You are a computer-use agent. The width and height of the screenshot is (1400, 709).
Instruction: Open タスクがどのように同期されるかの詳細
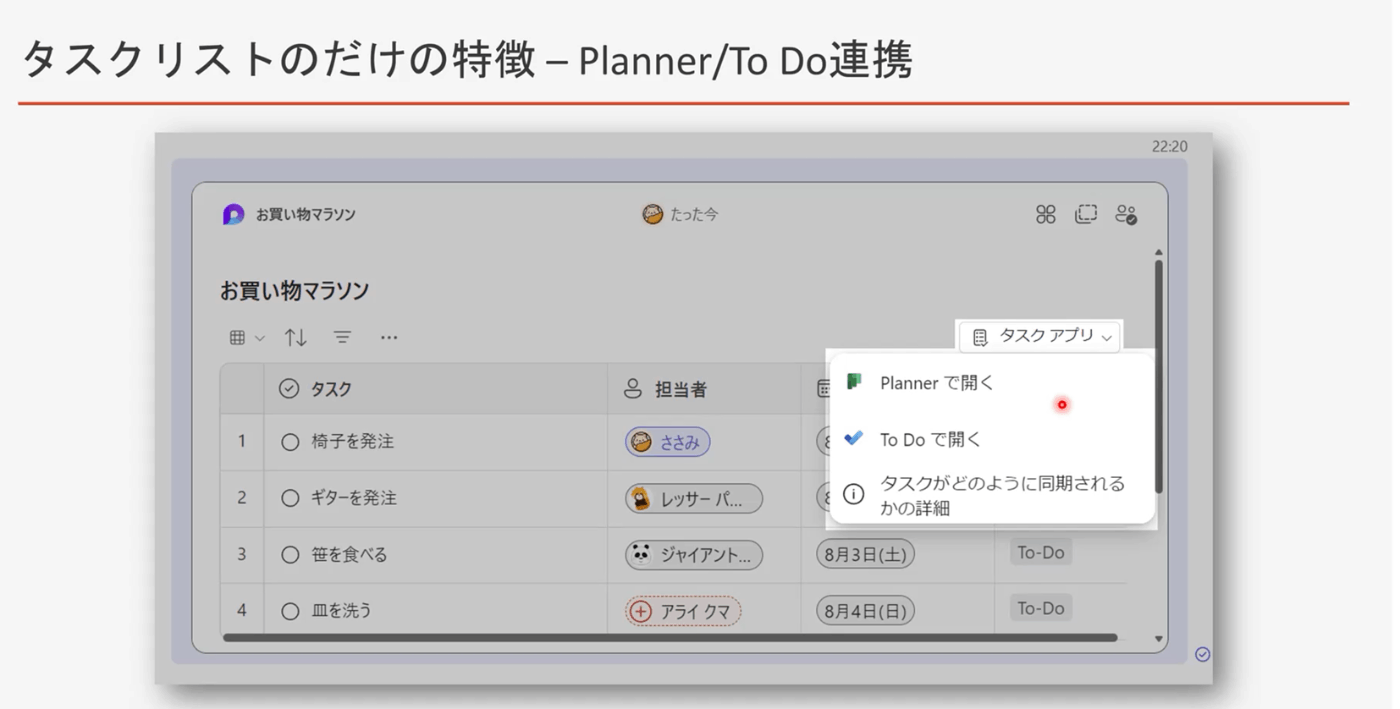point(992,495)
